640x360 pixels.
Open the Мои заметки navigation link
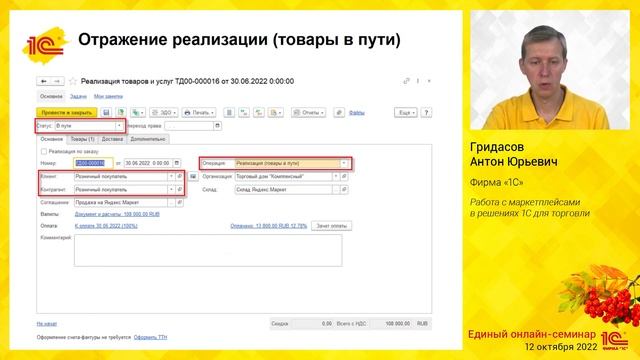click(108, 96)
